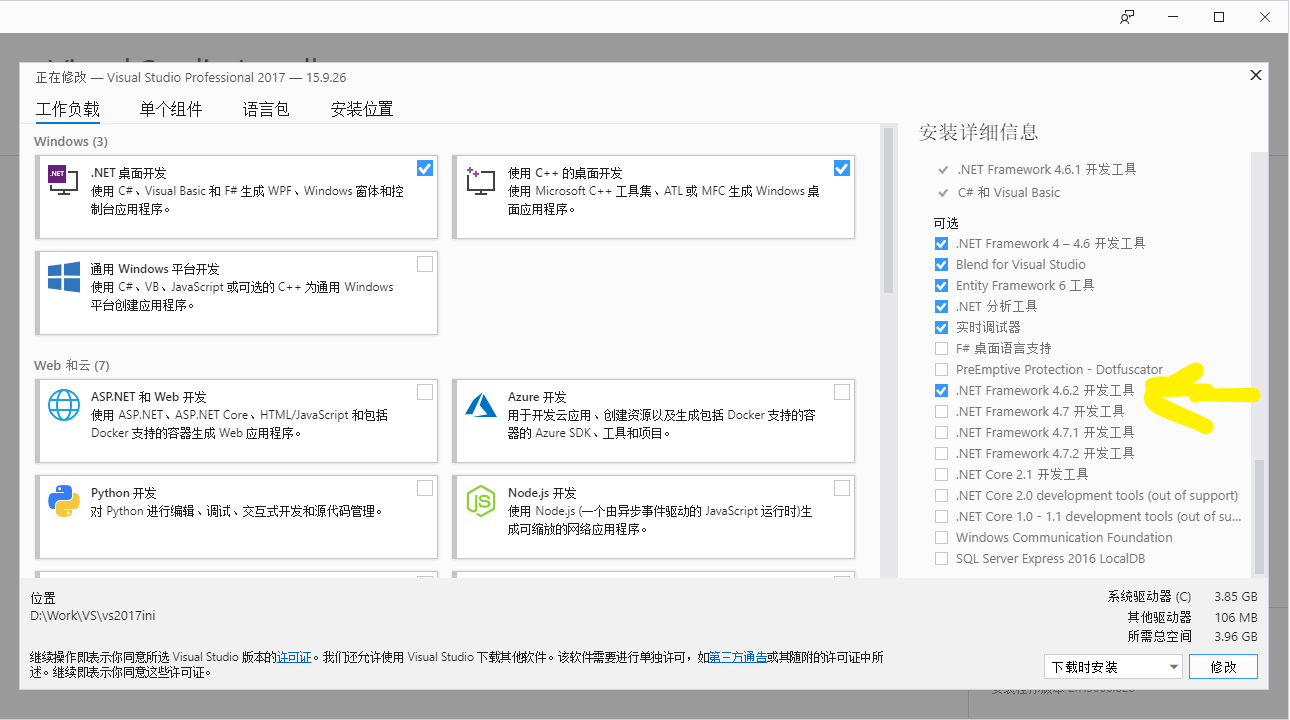Click the Universal Windows Platform logo icon
The height and width of the screenshot is (720, 1290).
pos(63,277)
